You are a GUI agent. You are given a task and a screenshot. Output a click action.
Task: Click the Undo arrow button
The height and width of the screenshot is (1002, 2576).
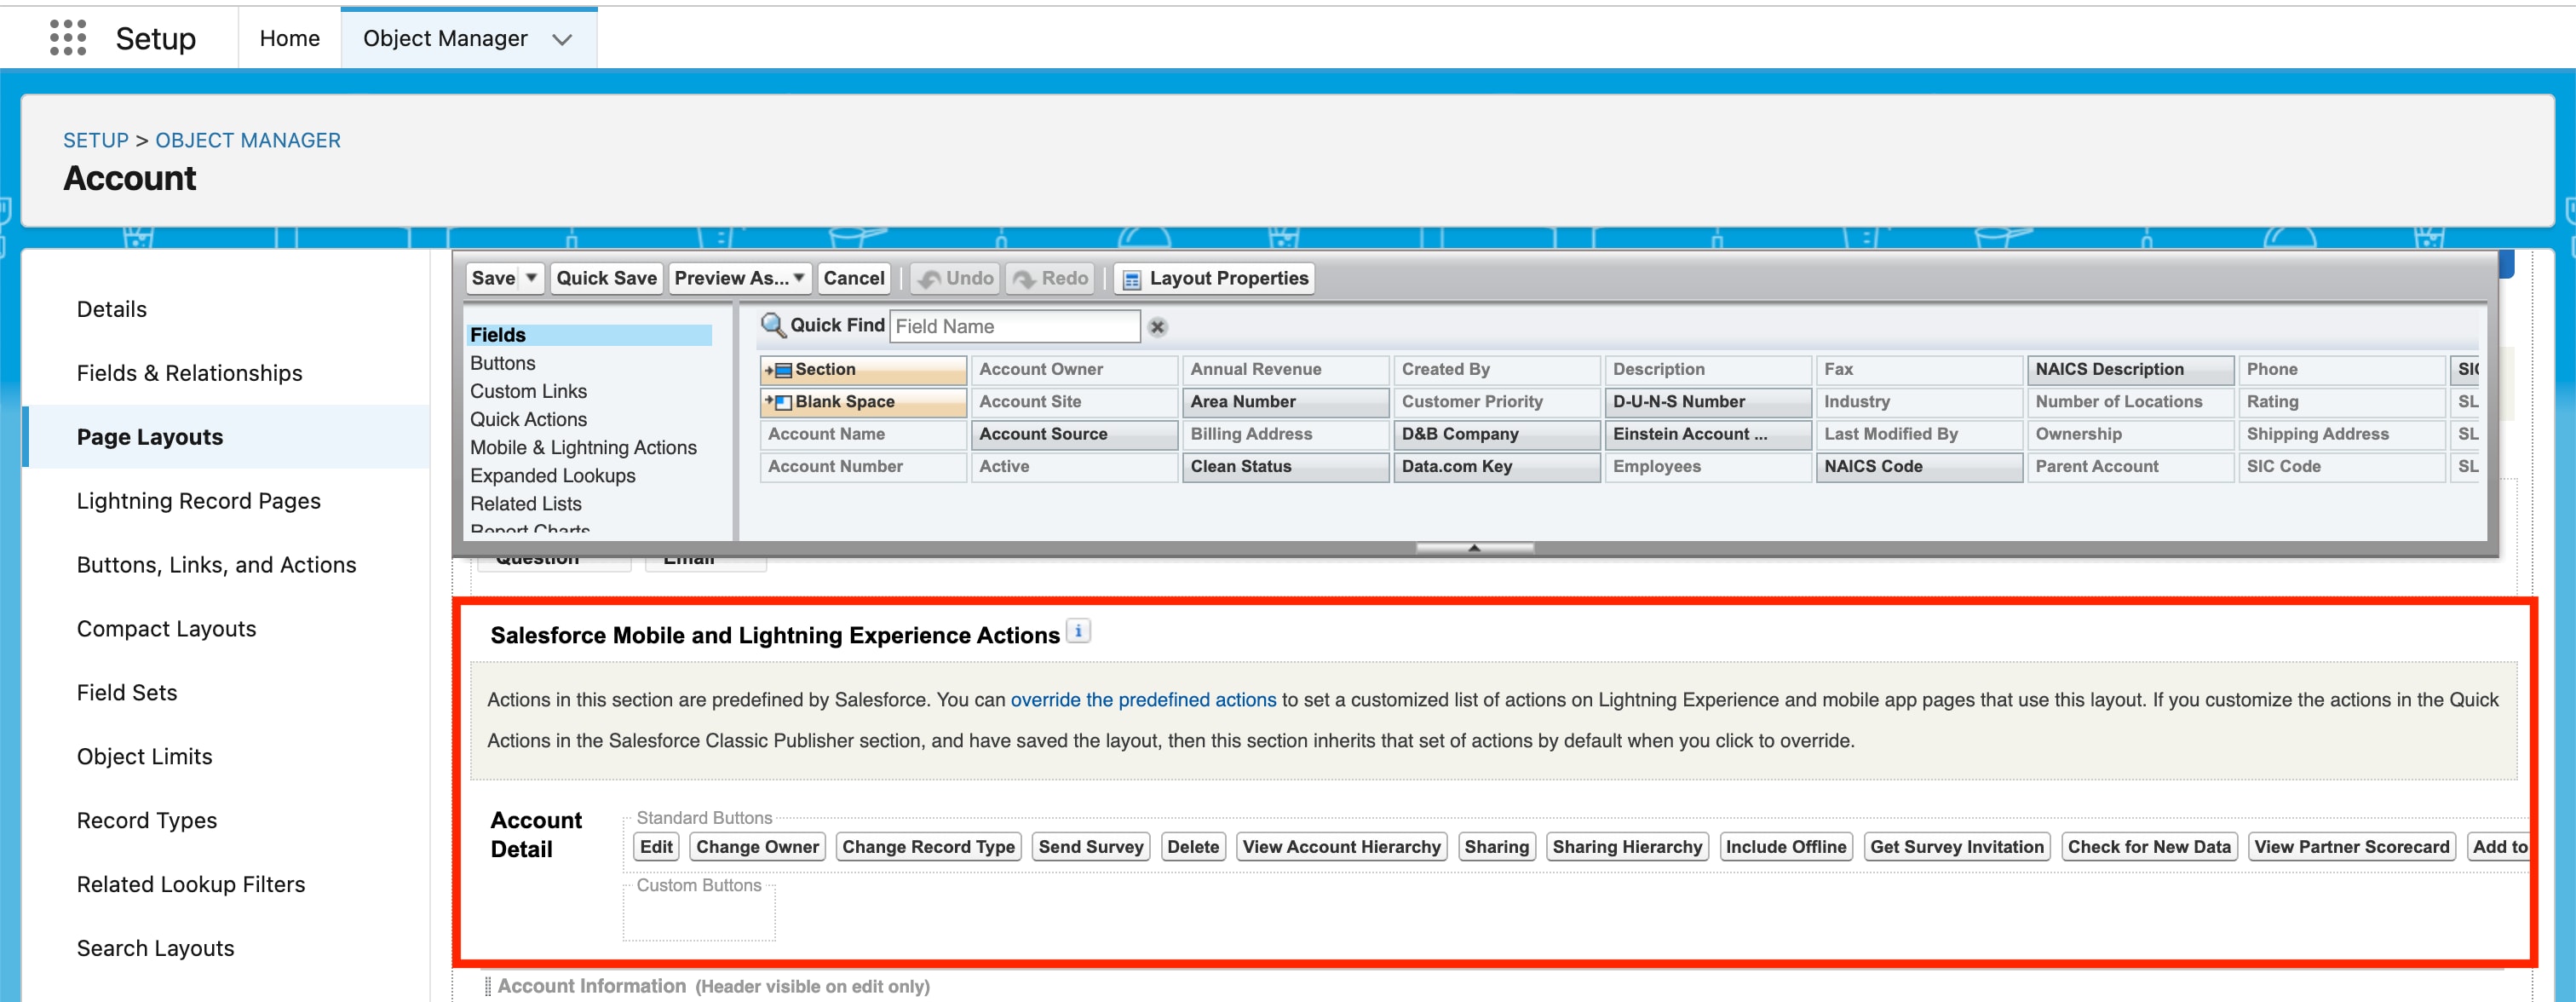click(x=955, y=279)
